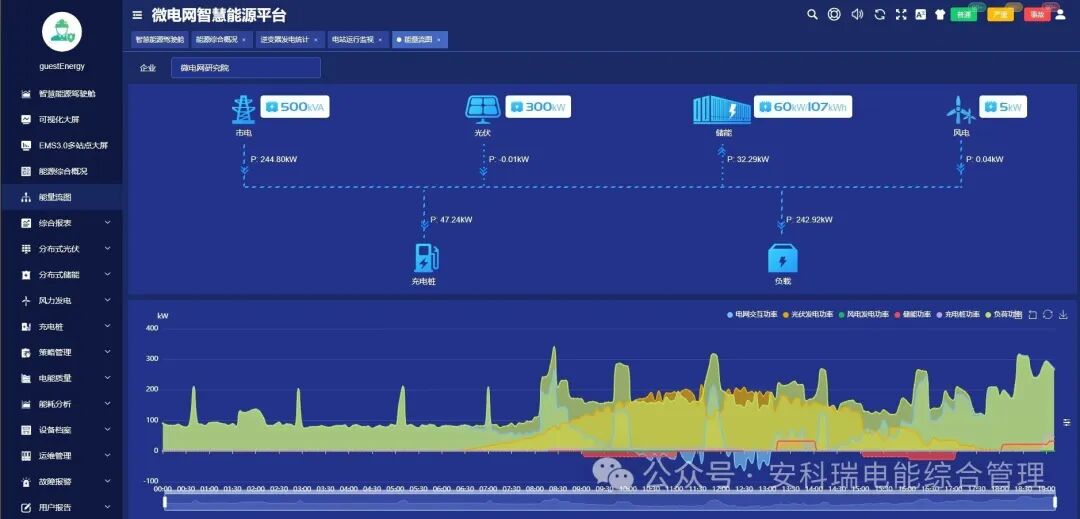Click the red 事故 alarm button
Image resolution: width=1080 pixels, height=519 pixels.
[1037, 14]
